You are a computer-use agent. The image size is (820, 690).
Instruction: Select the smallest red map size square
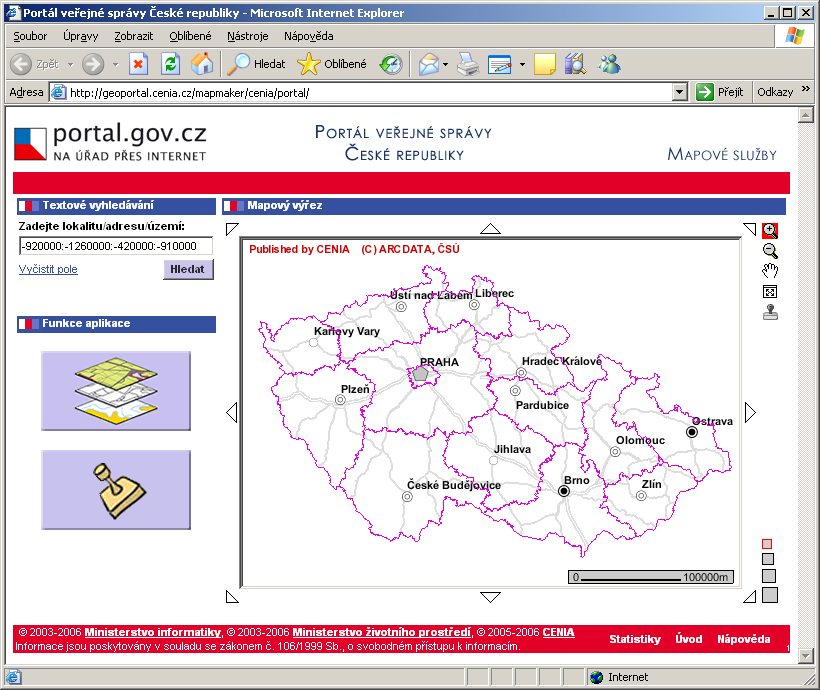[x=767, y=544]
